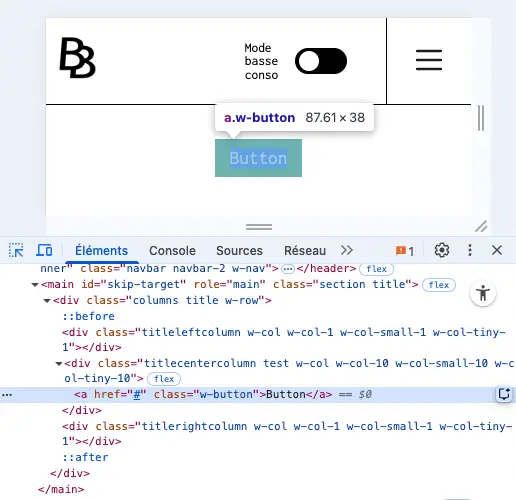Grab the corner viewport resize handle
The image size is (516, 500).
click(481, 226)
